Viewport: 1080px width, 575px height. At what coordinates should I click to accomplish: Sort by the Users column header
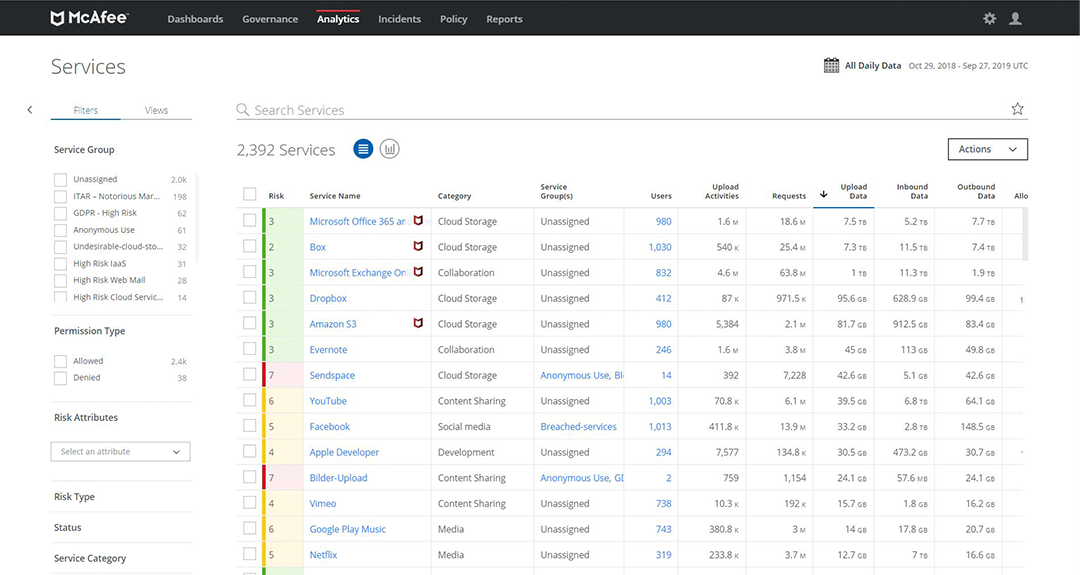[x=661, y=196]
